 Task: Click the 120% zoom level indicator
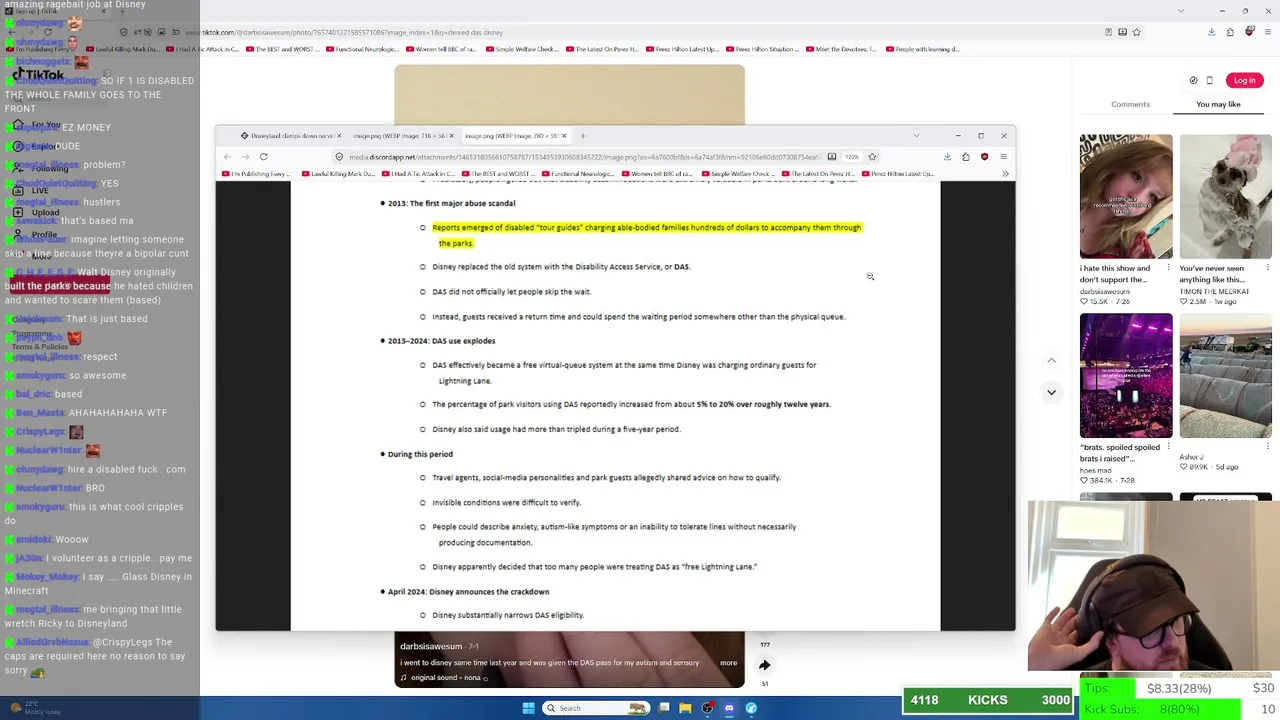[852, 157]
